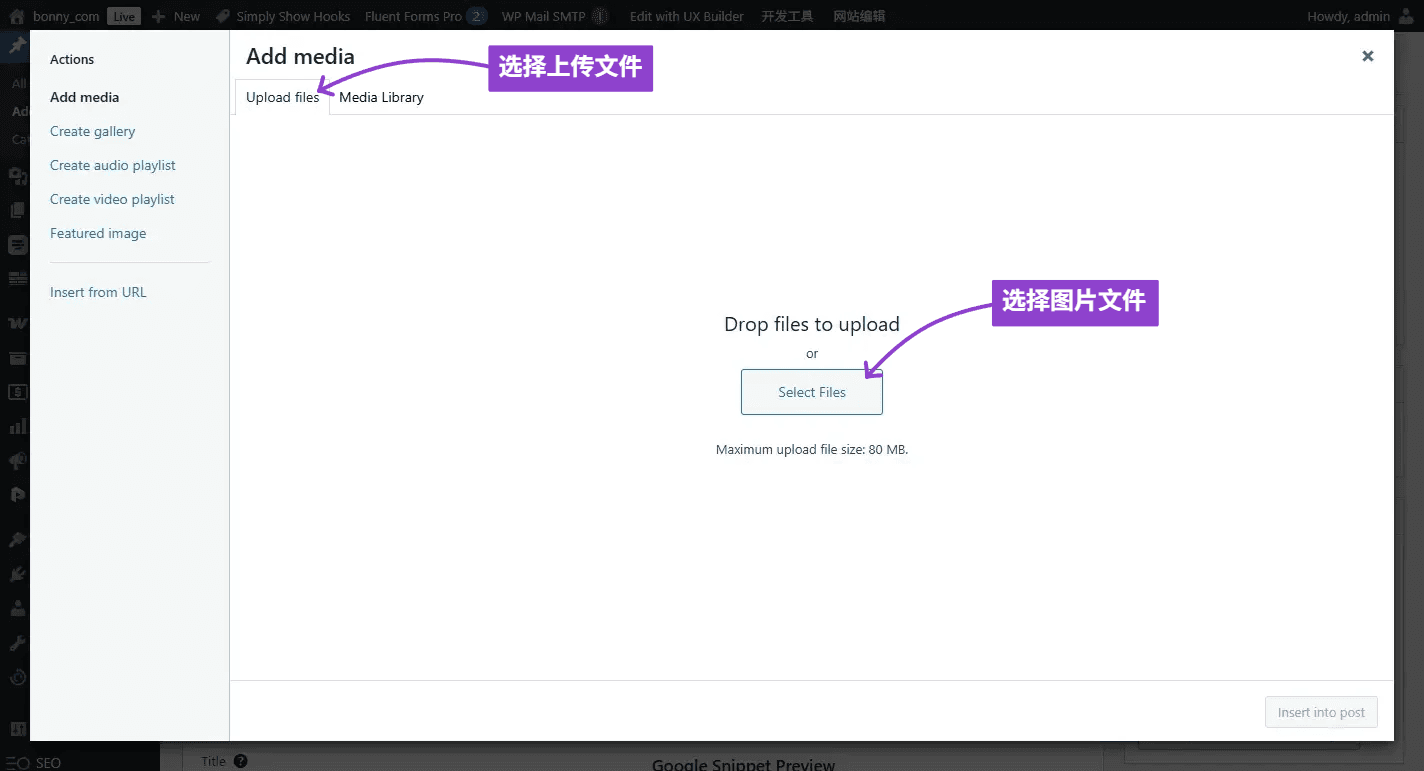Choose Insert from URL option
The image size is (1424, 771).
point(98,292)
